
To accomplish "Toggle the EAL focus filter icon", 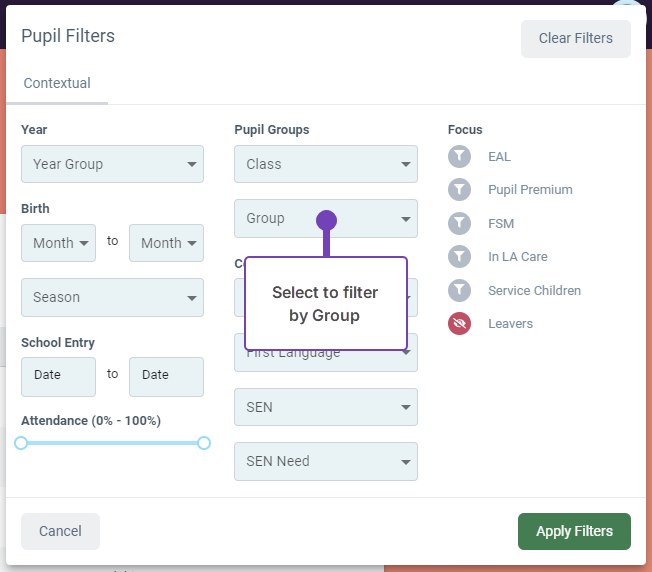I will tap(459, 157).
